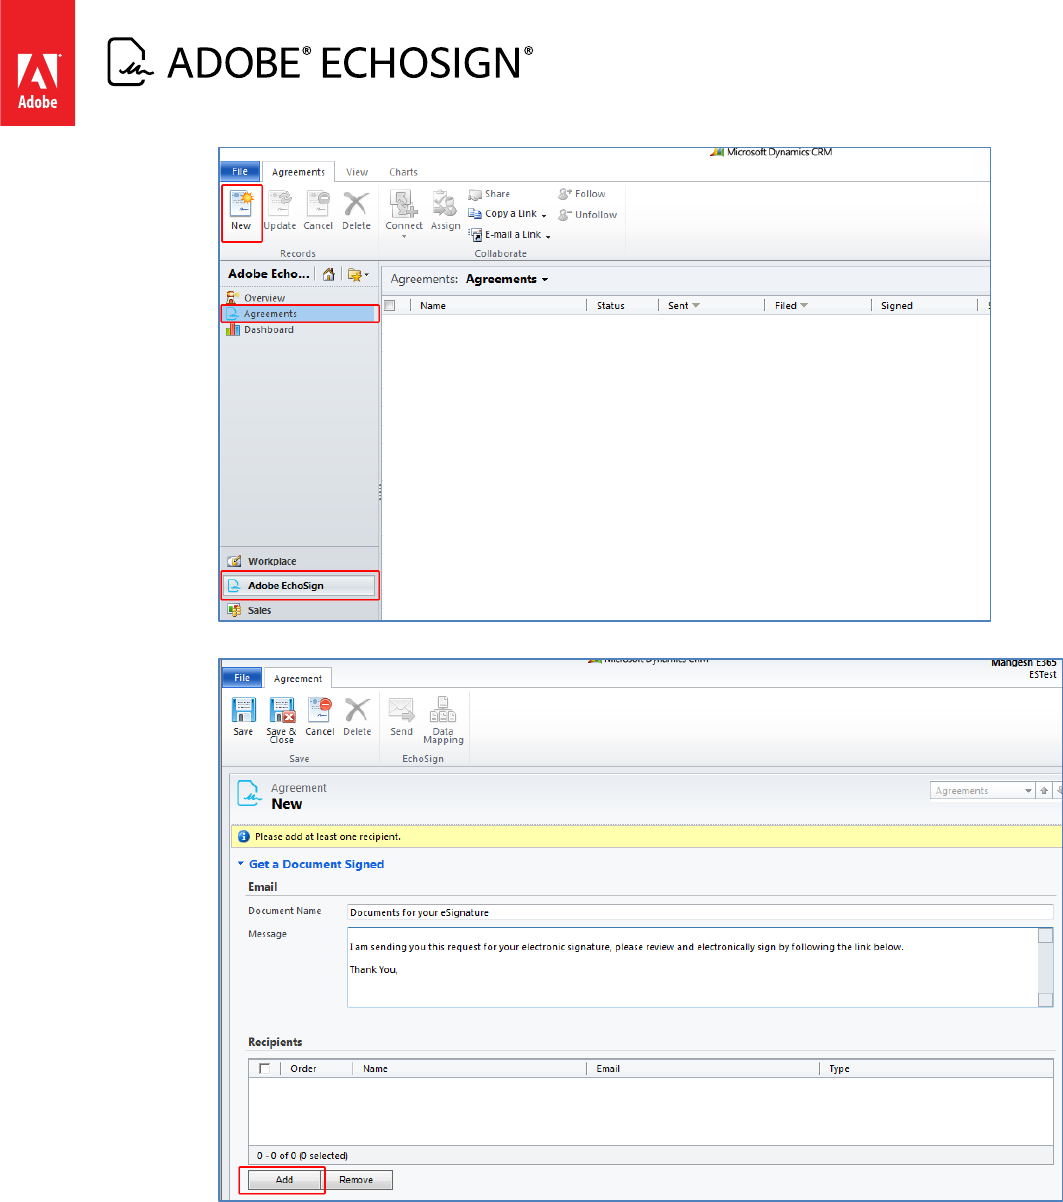Open the Workplace area
1063x1202 pixels.
click(300, 562)
